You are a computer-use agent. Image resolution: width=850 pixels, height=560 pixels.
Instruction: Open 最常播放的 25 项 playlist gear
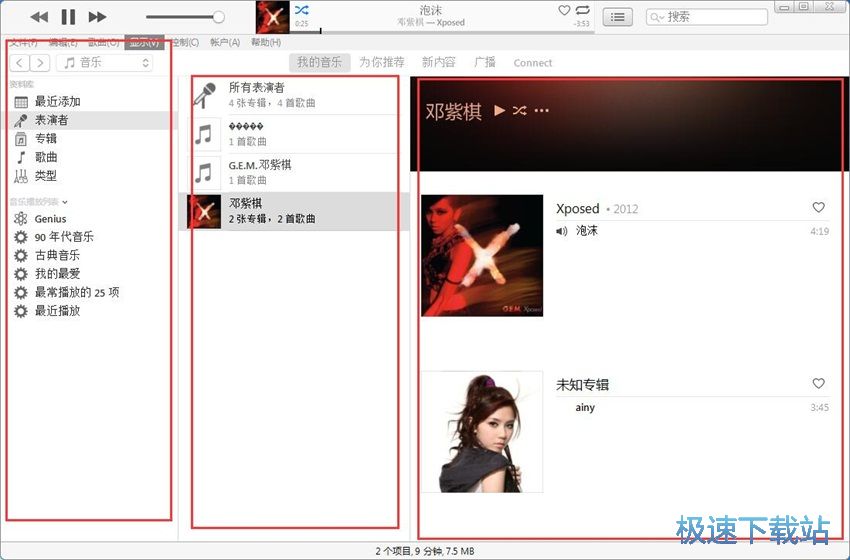click(x=21, y=293)
